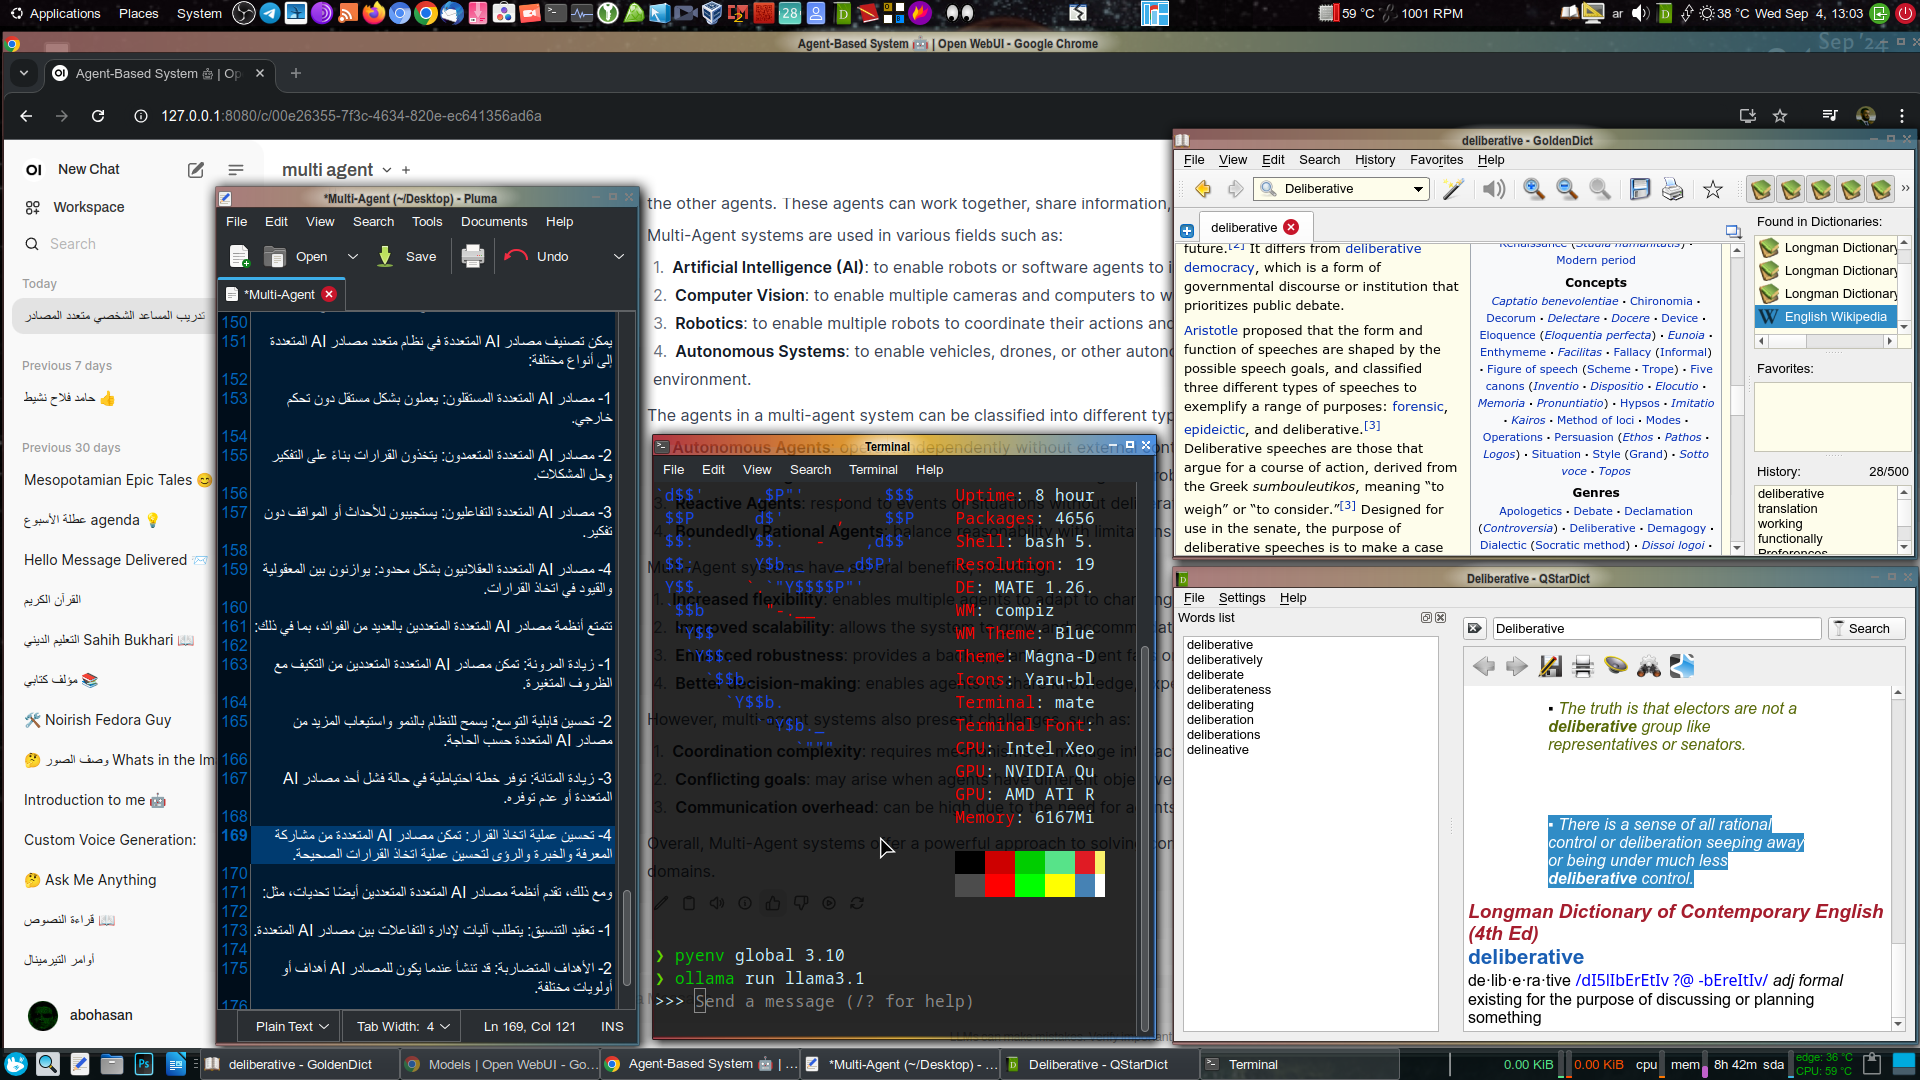Play pronunciation audio in GoldenDict
This screenshot has width=1920, height=1080.
(x=1493, y=189)
